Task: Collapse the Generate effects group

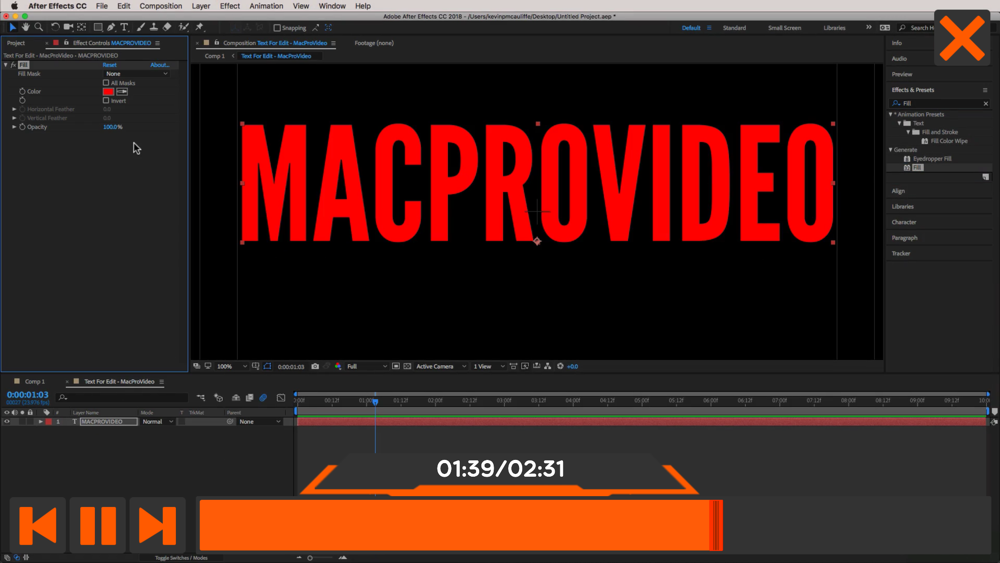Action: [891, 150]
